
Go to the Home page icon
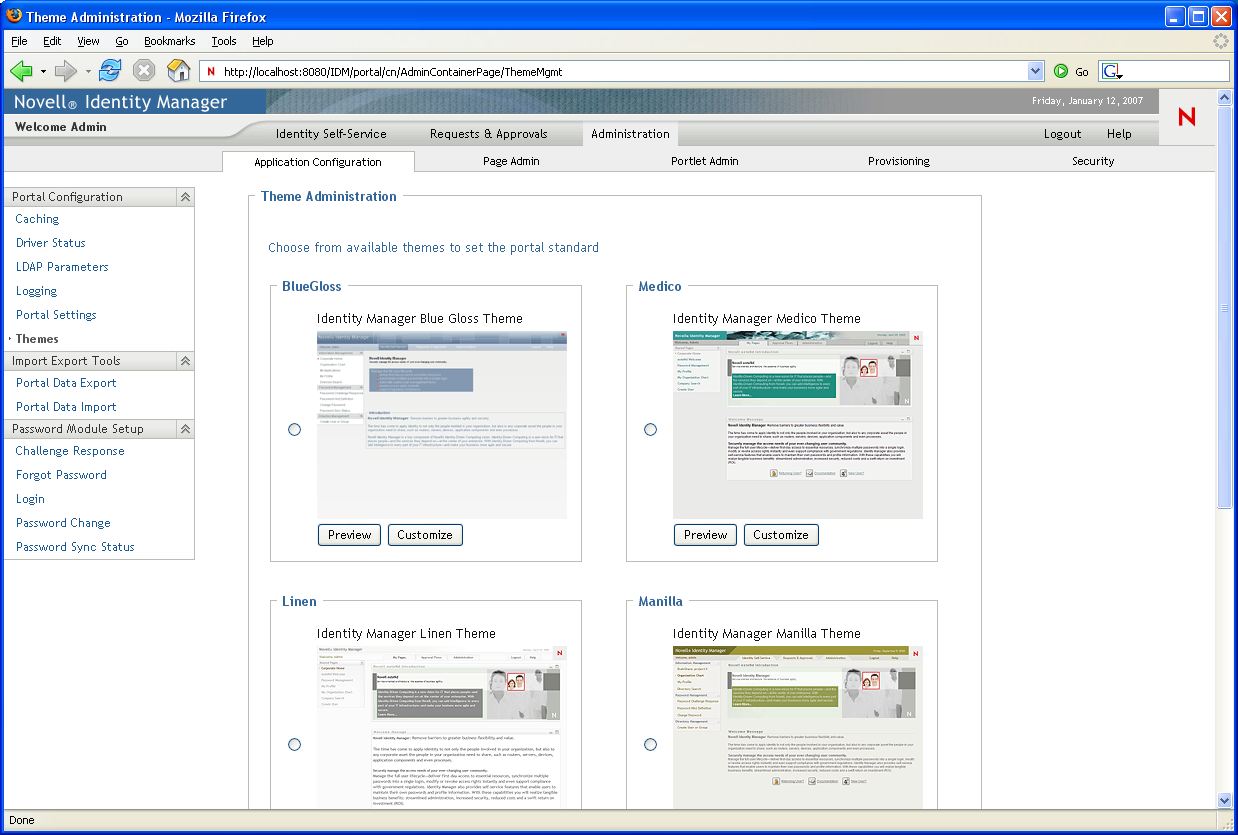click(178, 71)
